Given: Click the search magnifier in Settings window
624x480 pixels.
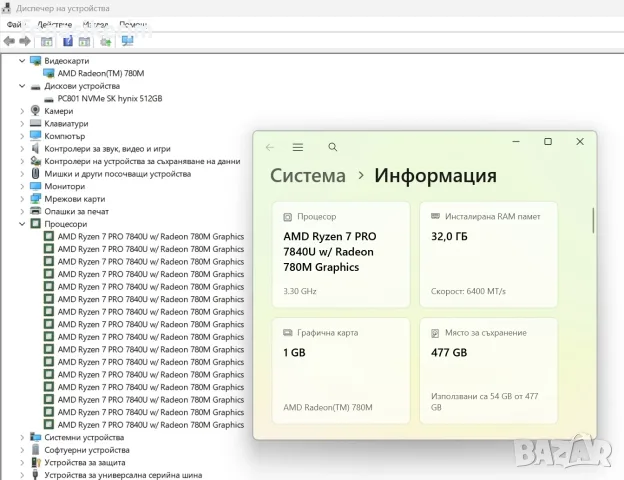Looking at the screenshot, I should pyautogui.click(x=333, y=147).
